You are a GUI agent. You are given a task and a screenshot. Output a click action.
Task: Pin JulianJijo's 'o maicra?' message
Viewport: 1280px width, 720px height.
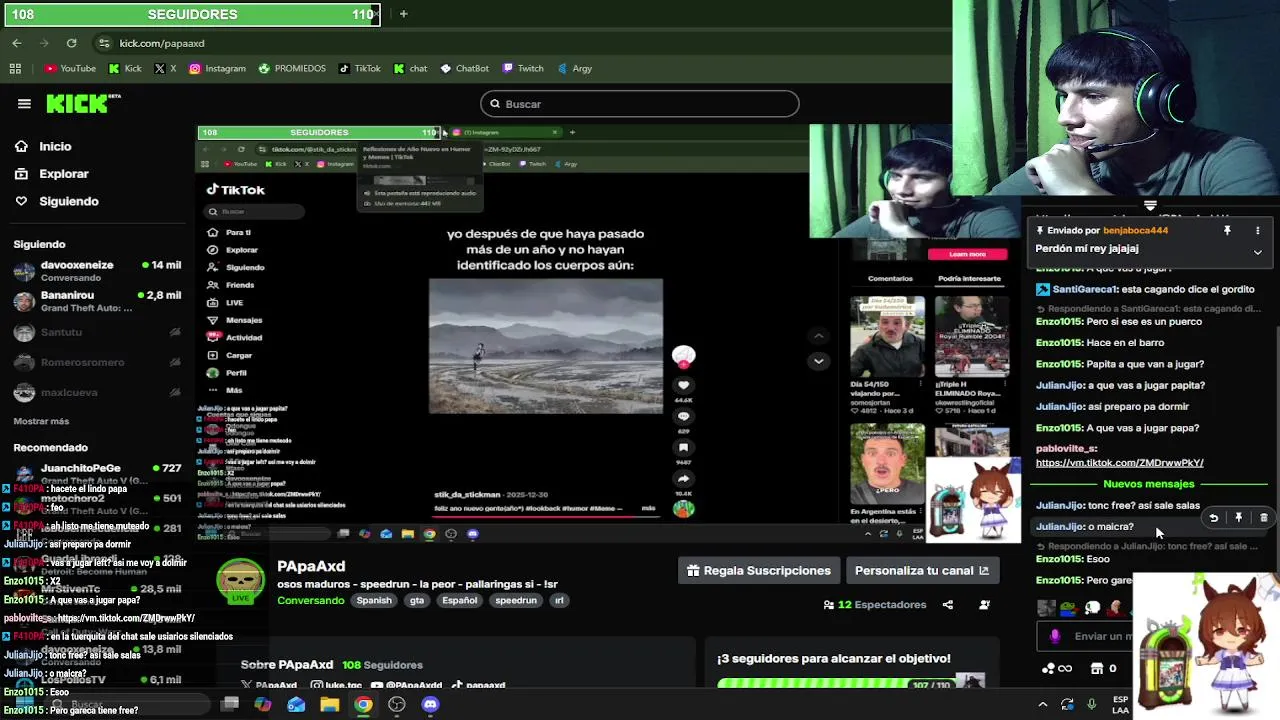1238,518
